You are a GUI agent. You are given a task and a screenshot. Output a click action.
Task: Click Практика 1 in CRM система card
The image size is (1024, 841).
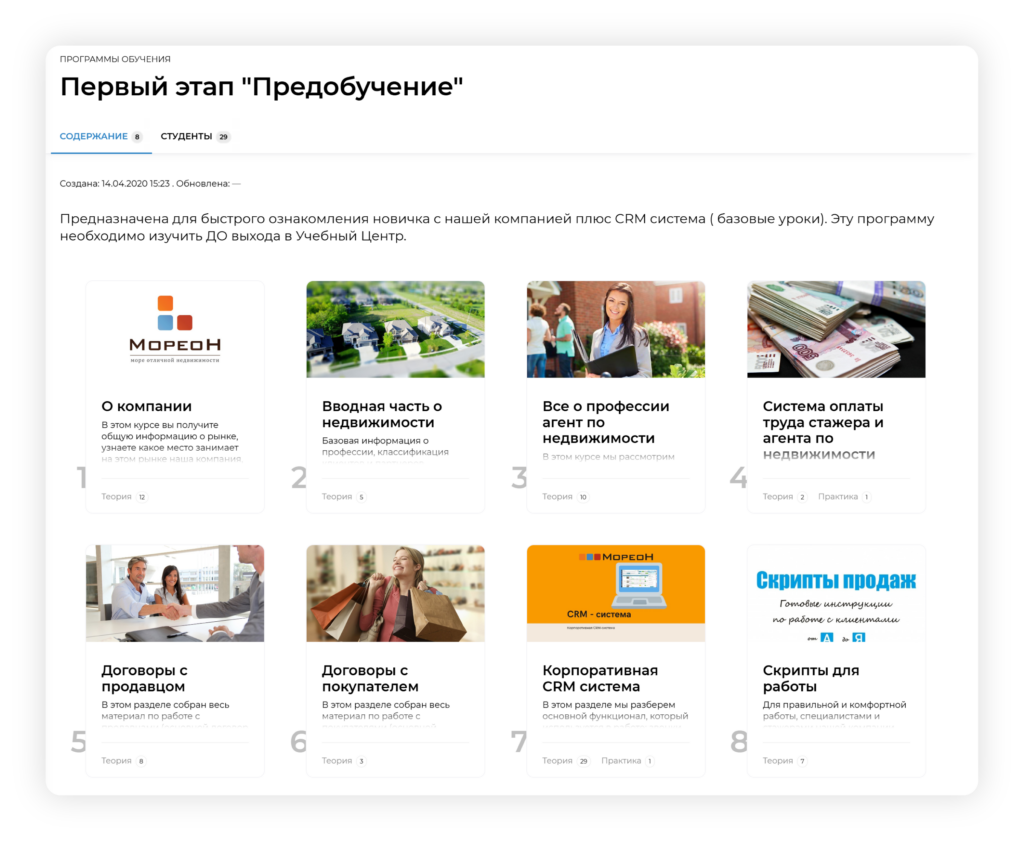tap(628, 761)
